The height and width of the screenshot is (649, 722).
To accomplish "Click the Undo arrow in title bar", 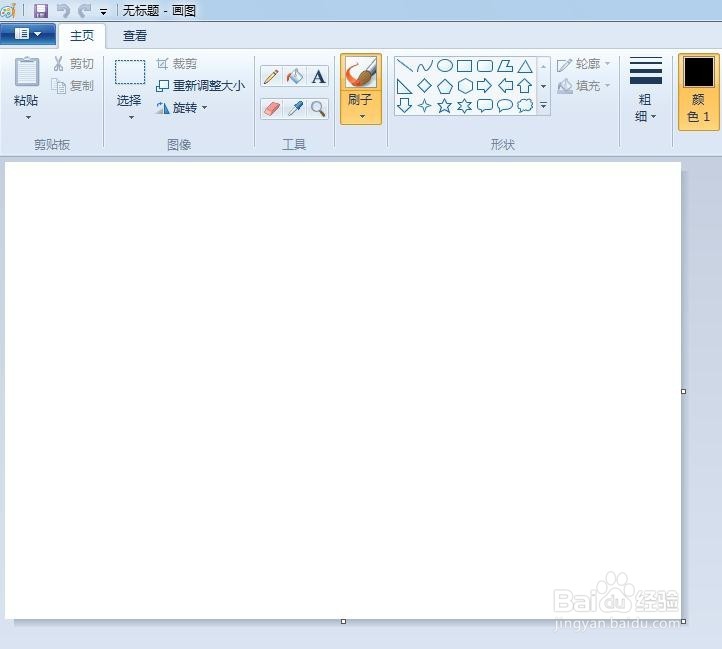I will (x=63, y=10).
